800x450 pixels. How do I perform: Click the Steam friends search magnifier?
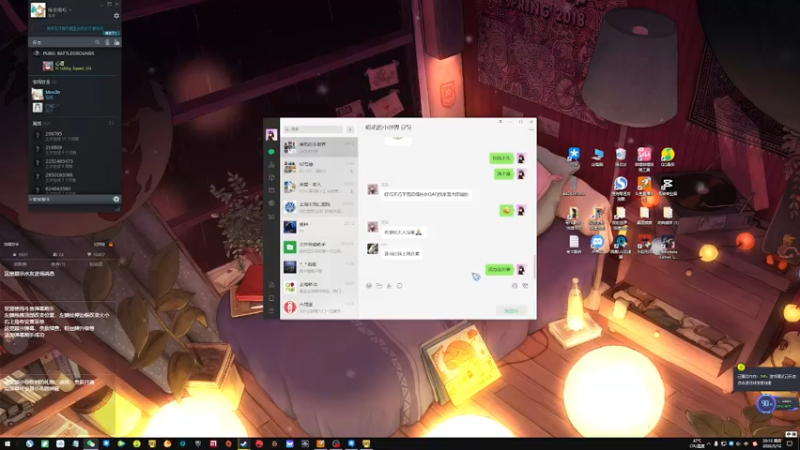pyautogui.click(x=97, y=42)
